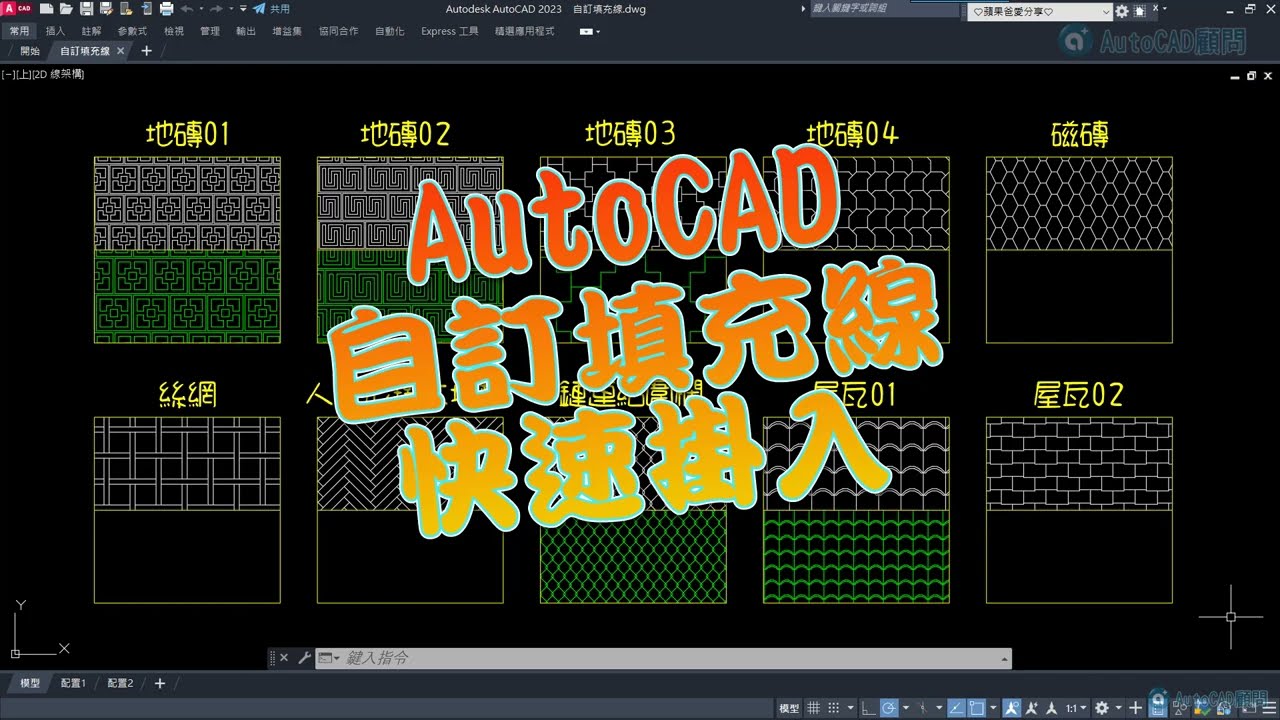
Task: Open the [2D 線架構] visual style controls
Action: pos(57,74)
